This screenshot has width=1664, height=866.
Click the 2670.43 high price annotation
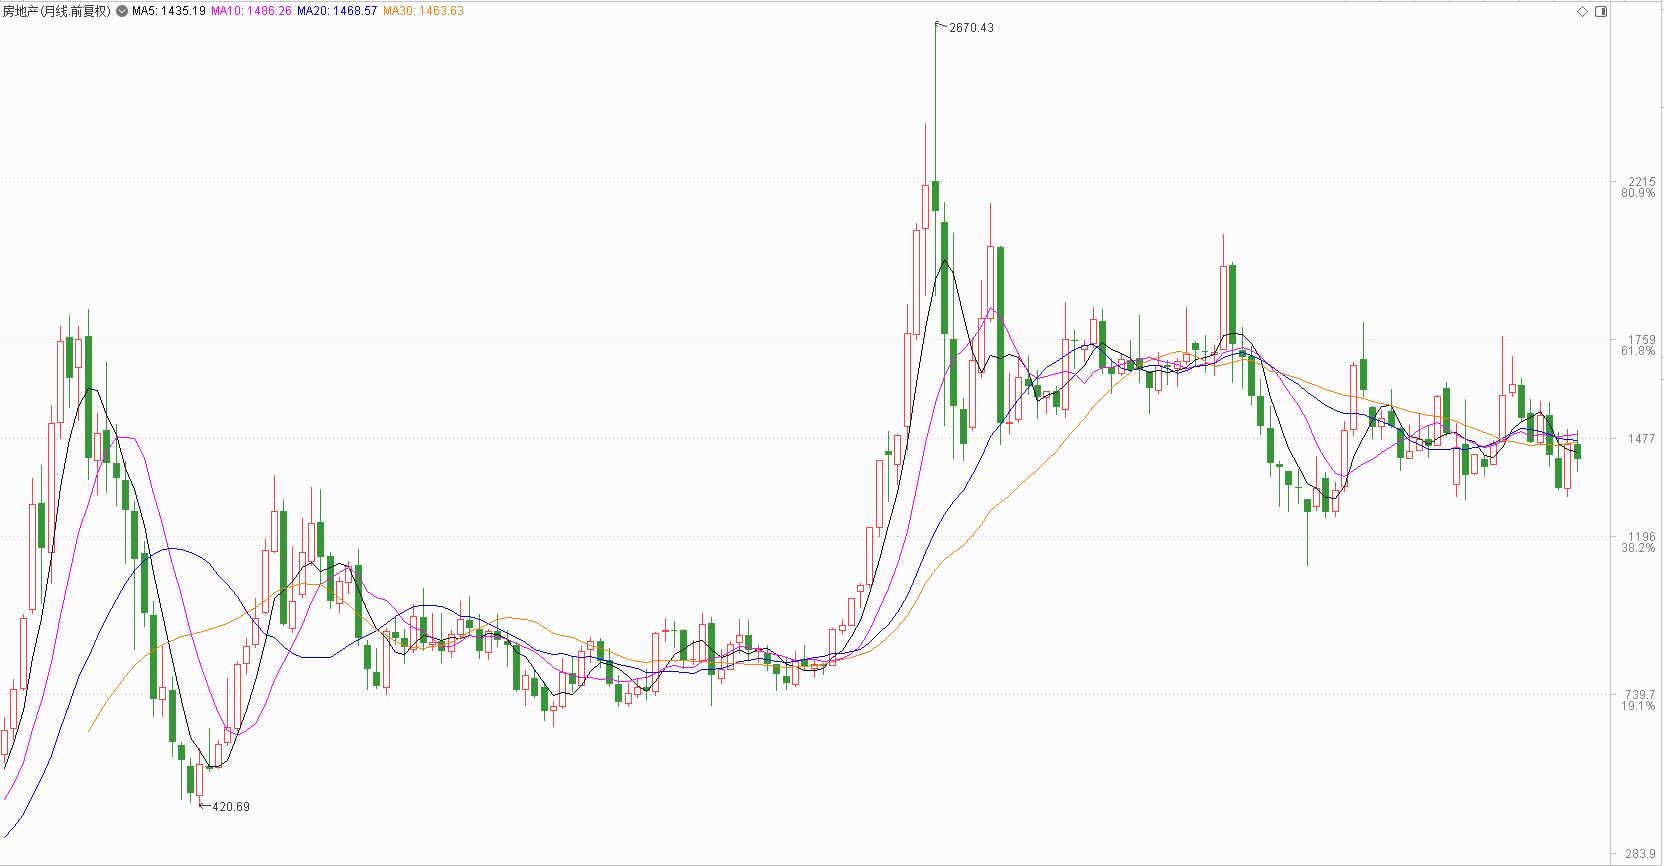[x=971, y=28]
